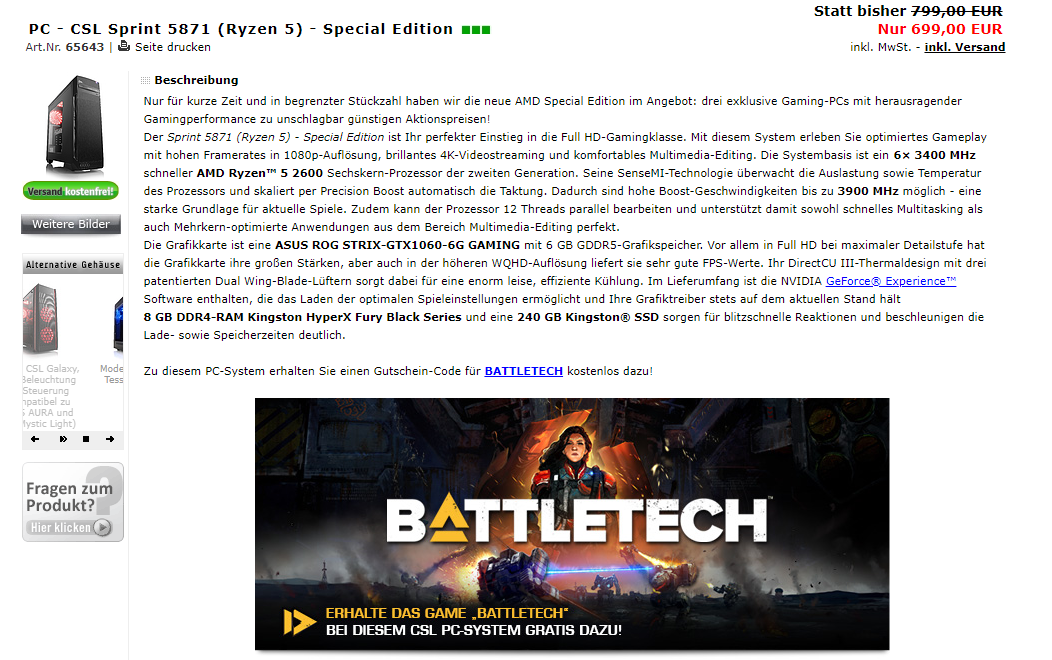Click the product title PC - CSL Sprint 5871
Screen dimensions: 1052x660
(241, 30)
